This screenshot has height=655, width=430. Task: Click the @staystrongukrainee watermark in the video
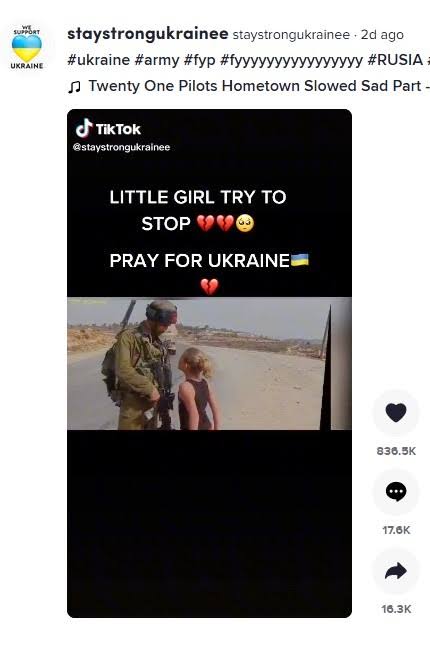[121, 147]
